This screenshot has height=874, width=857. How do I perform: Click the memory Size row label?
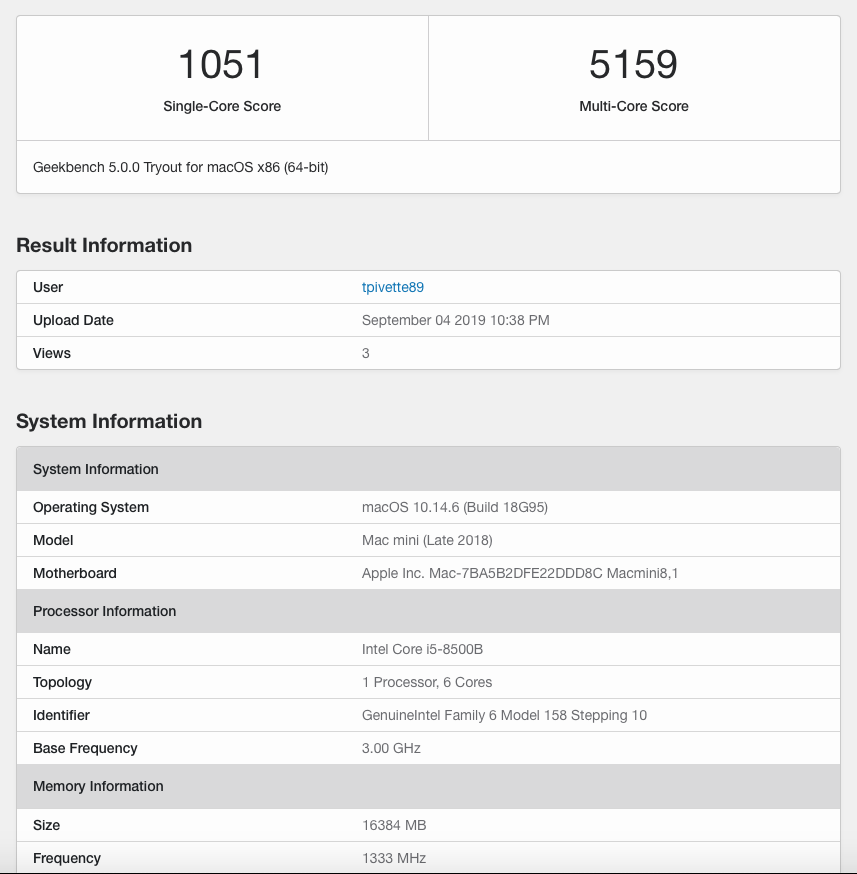click(46, 825)
